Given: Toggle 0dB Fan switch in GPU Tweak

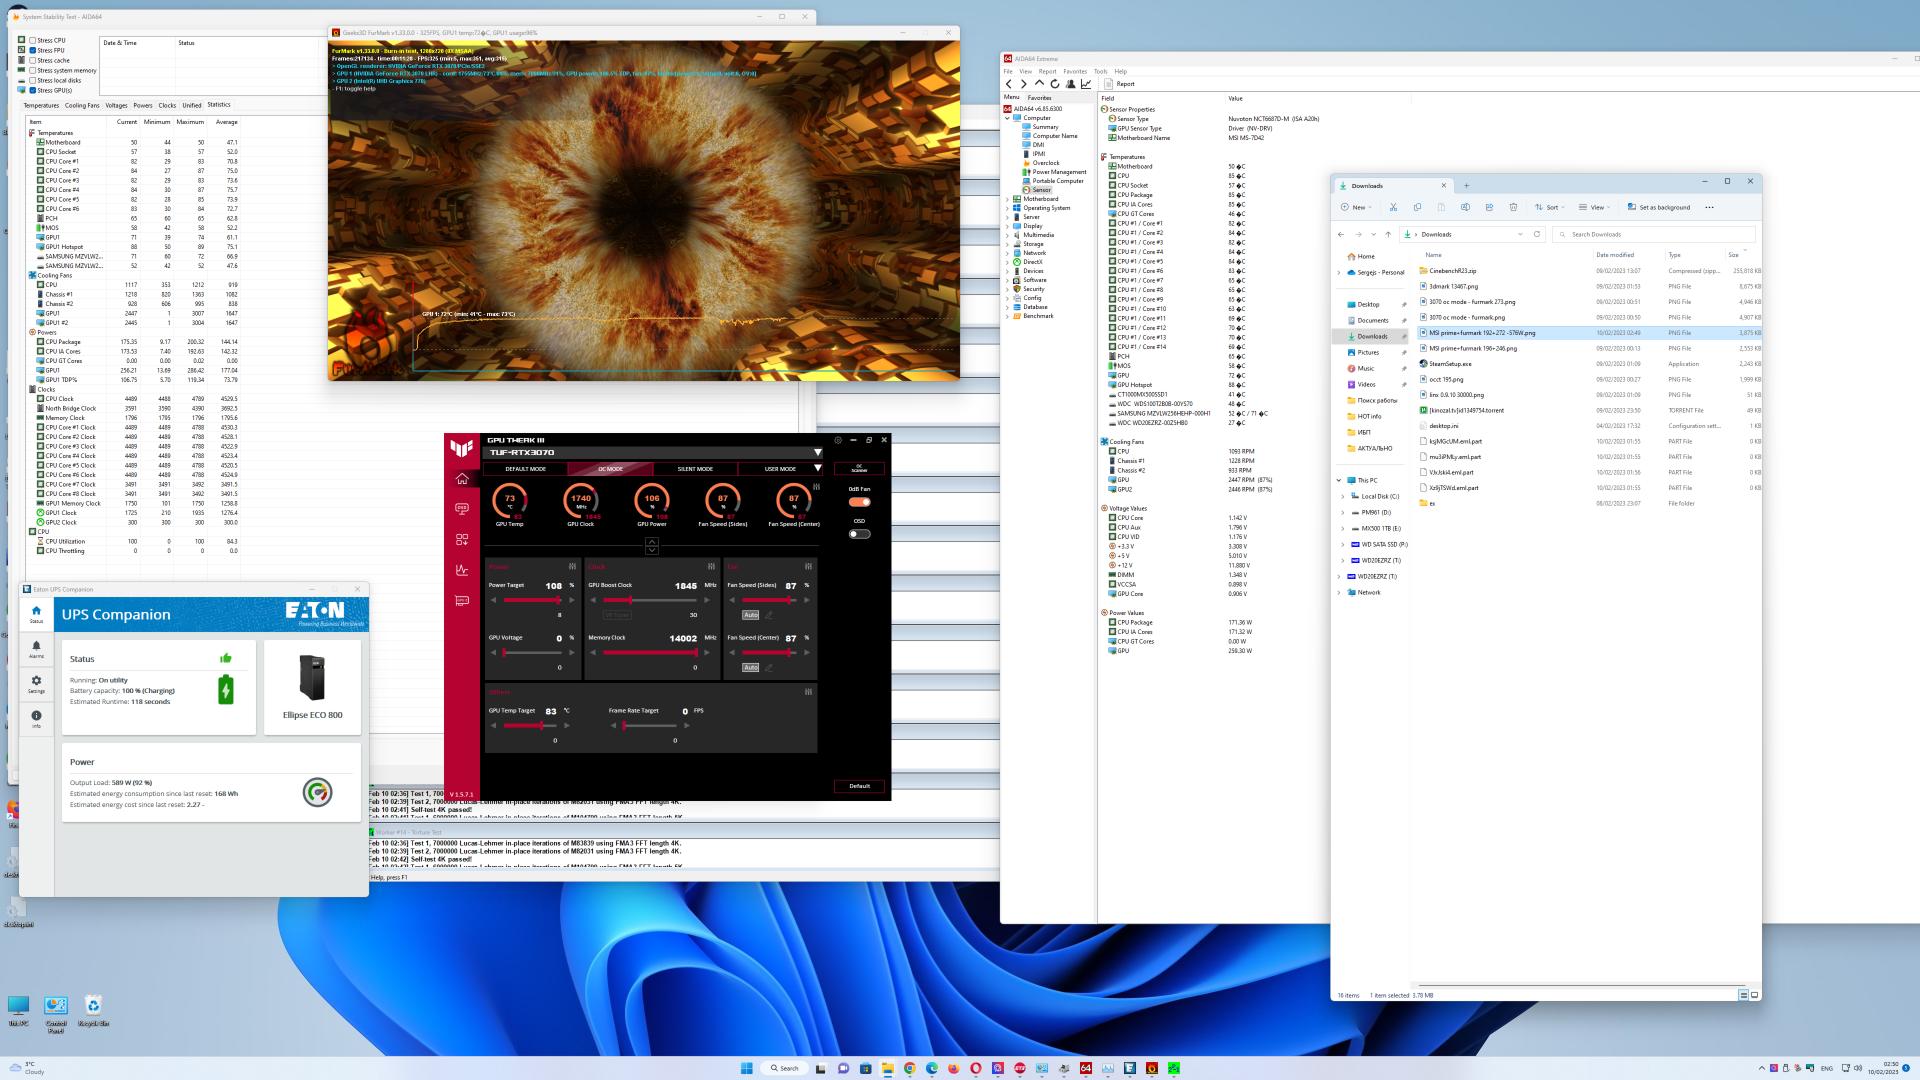Looking at the screenshot, I should tap(859, 502).
